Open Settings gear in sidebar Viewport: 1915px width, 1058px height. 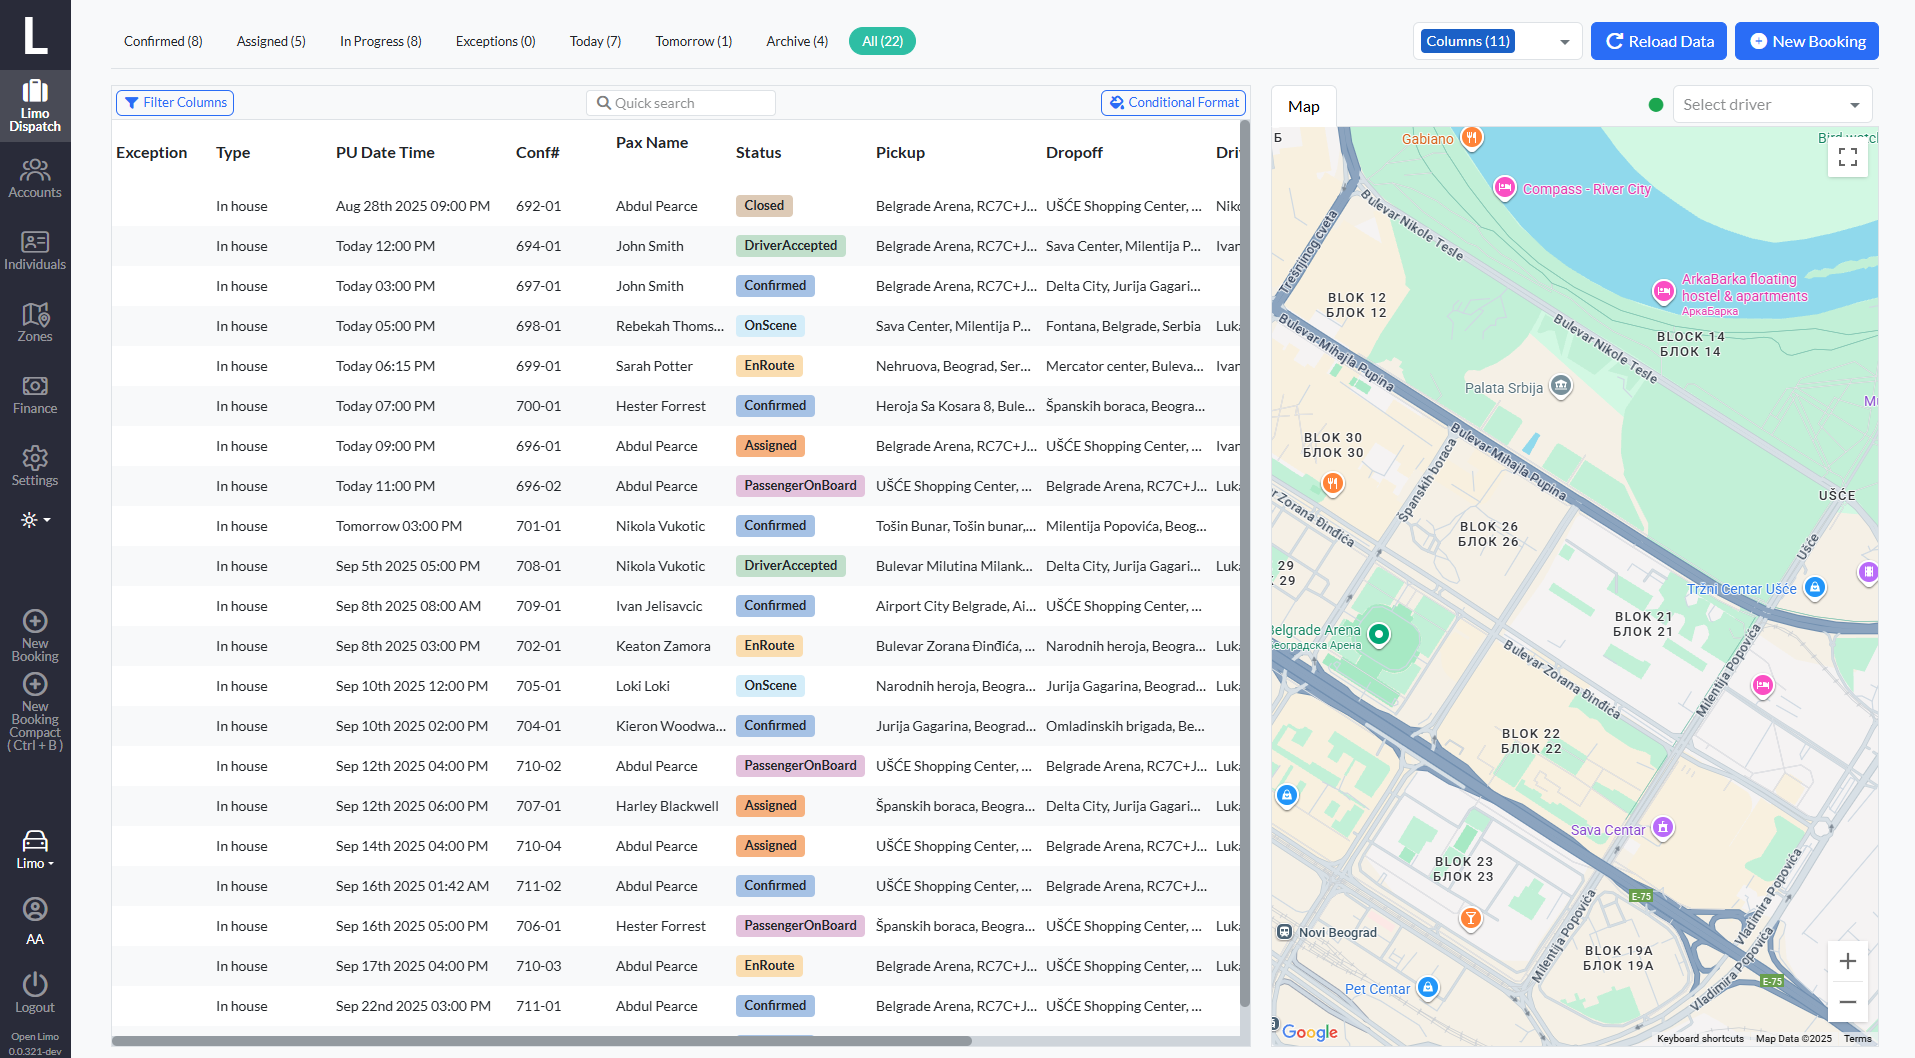[x=35, y=466]
